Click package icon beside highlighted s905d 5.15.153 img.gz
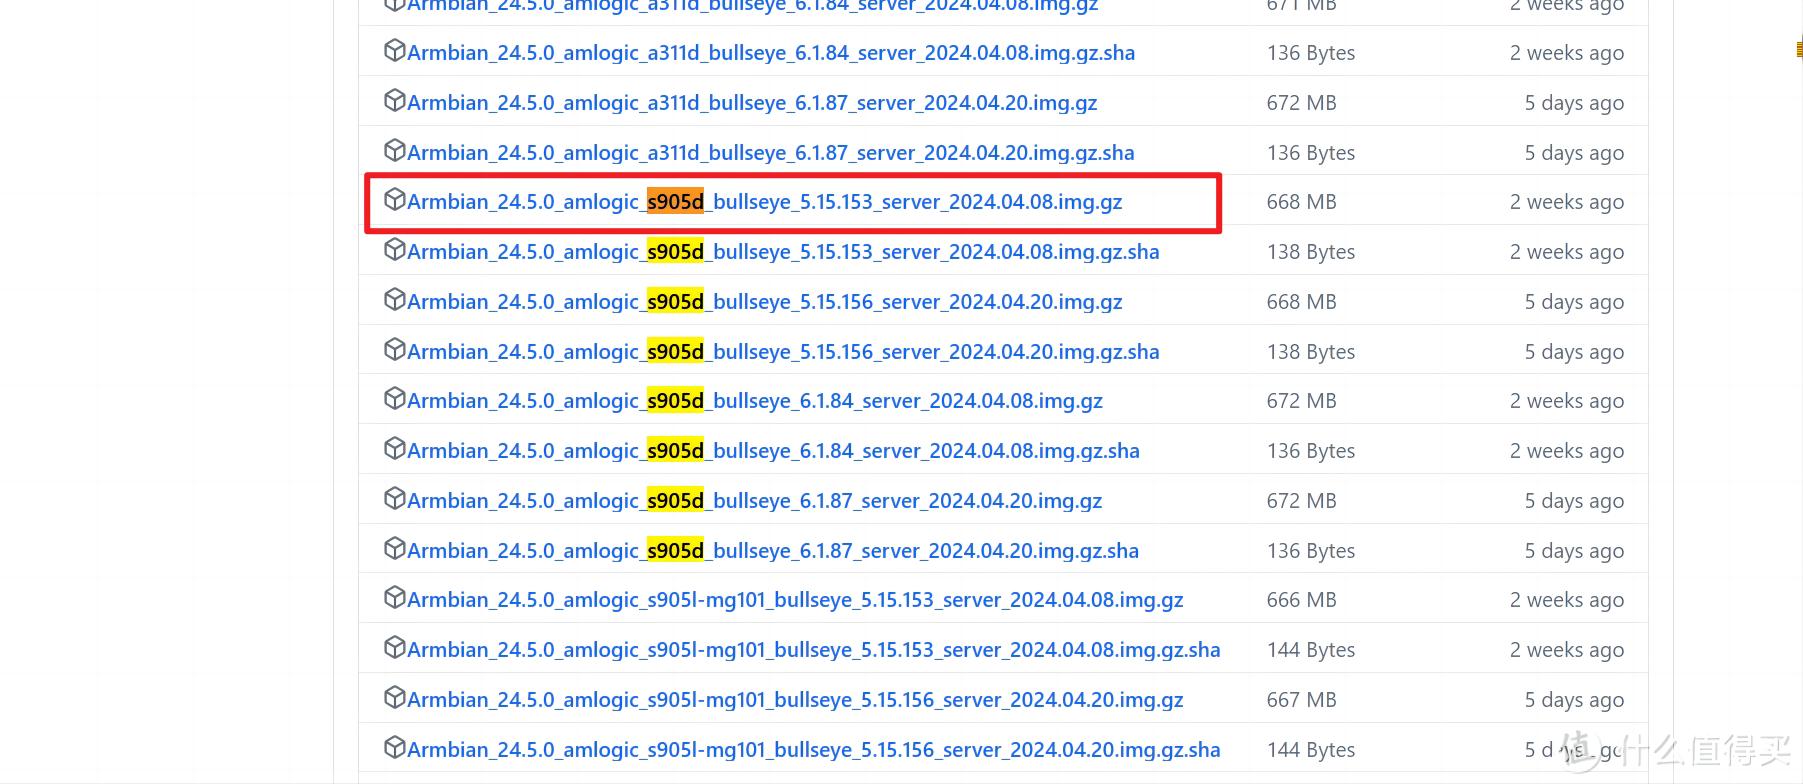This screenshot has height=784, width=1803. (394, 200)
